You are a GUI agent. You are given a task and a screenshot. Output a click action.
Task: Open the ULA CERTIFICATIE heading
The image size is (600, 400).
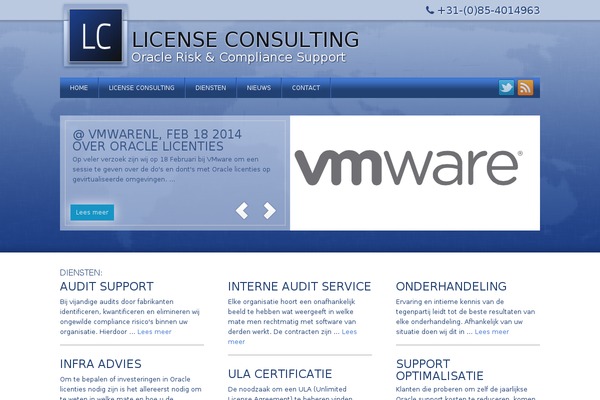[x=280, y=374]
